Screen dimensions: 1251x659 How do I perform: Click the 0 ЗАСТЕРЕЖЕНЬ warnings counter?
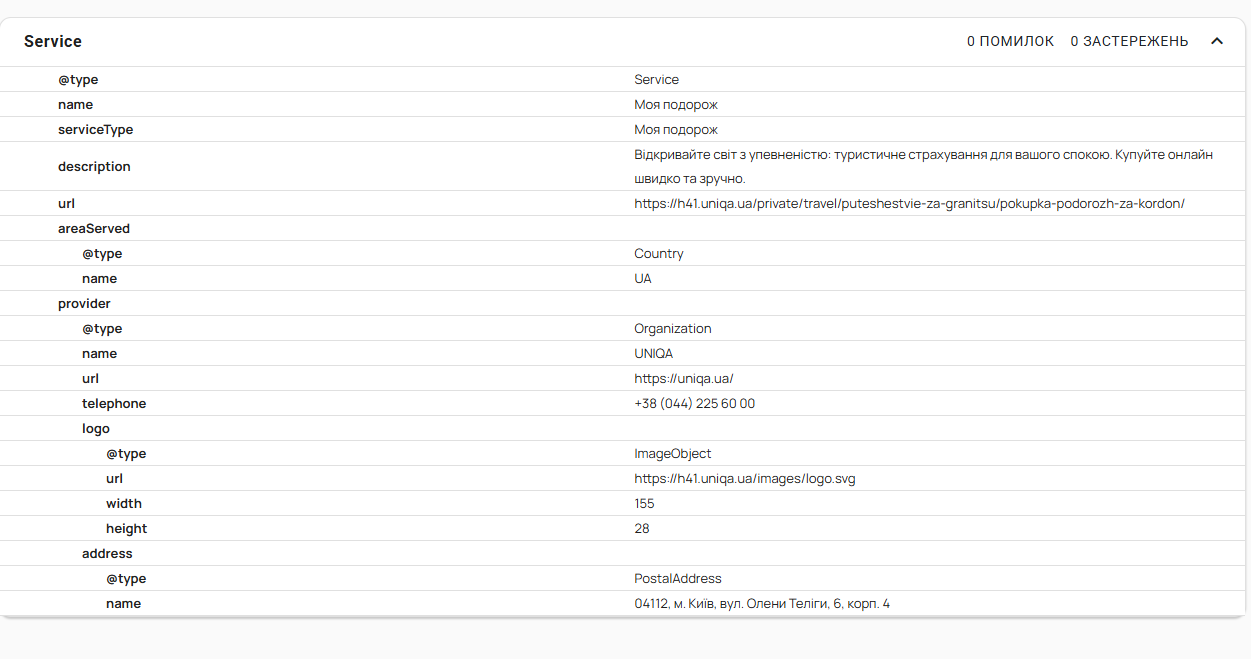pyautogui.click(x=1129, y=41)
